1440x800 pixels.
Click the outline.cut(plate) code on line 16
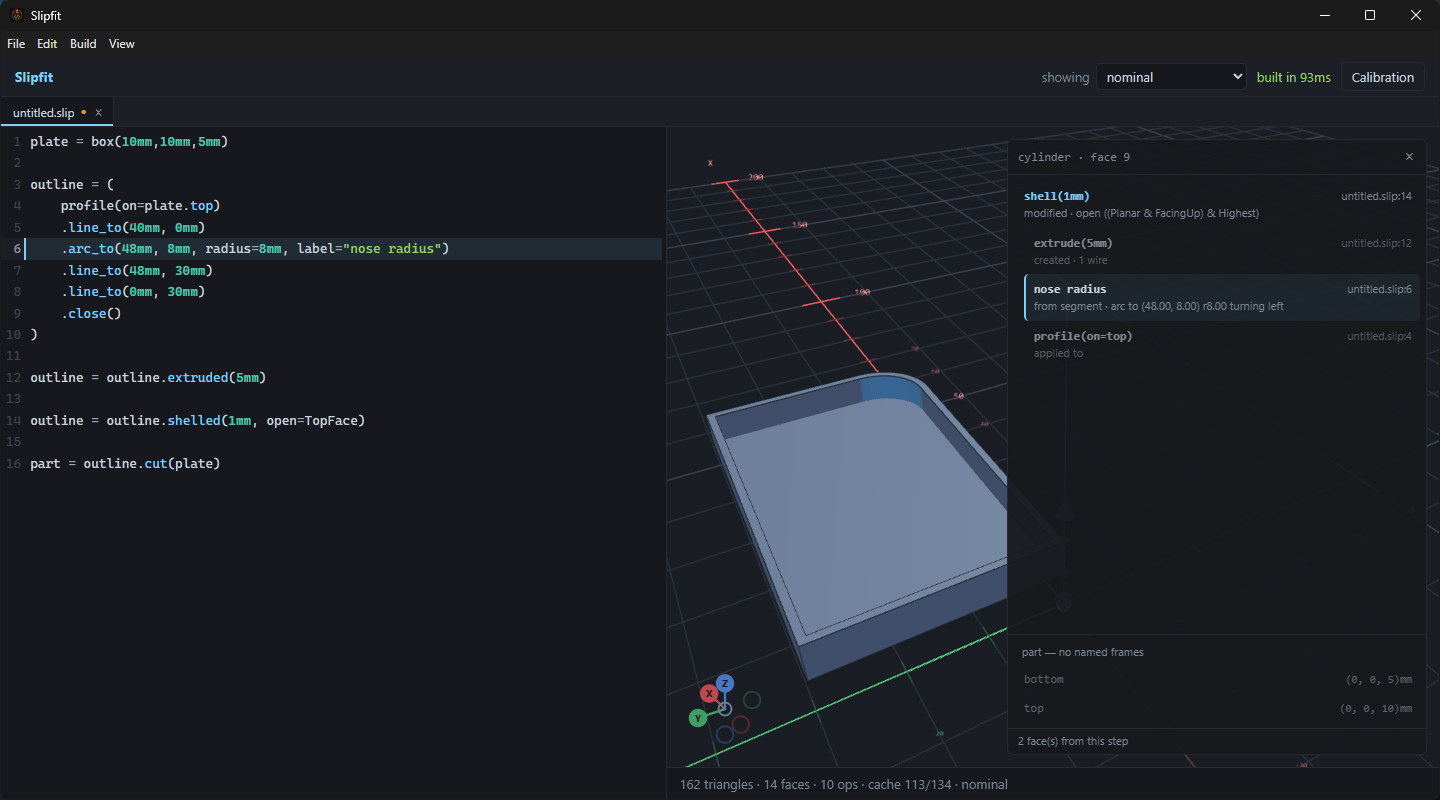(152, 463)
